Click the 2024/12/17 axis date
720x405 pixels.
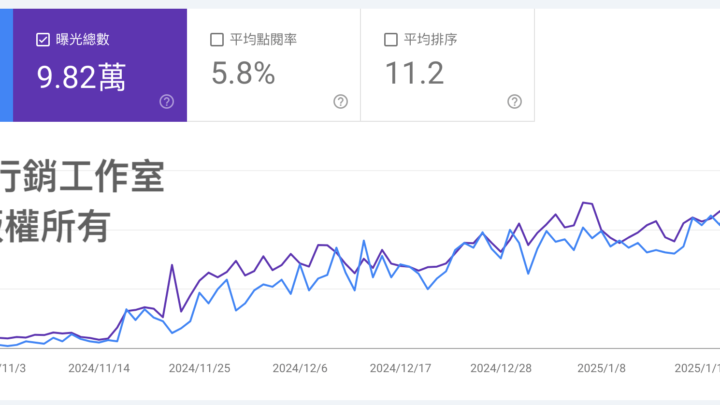coord(400,367)
